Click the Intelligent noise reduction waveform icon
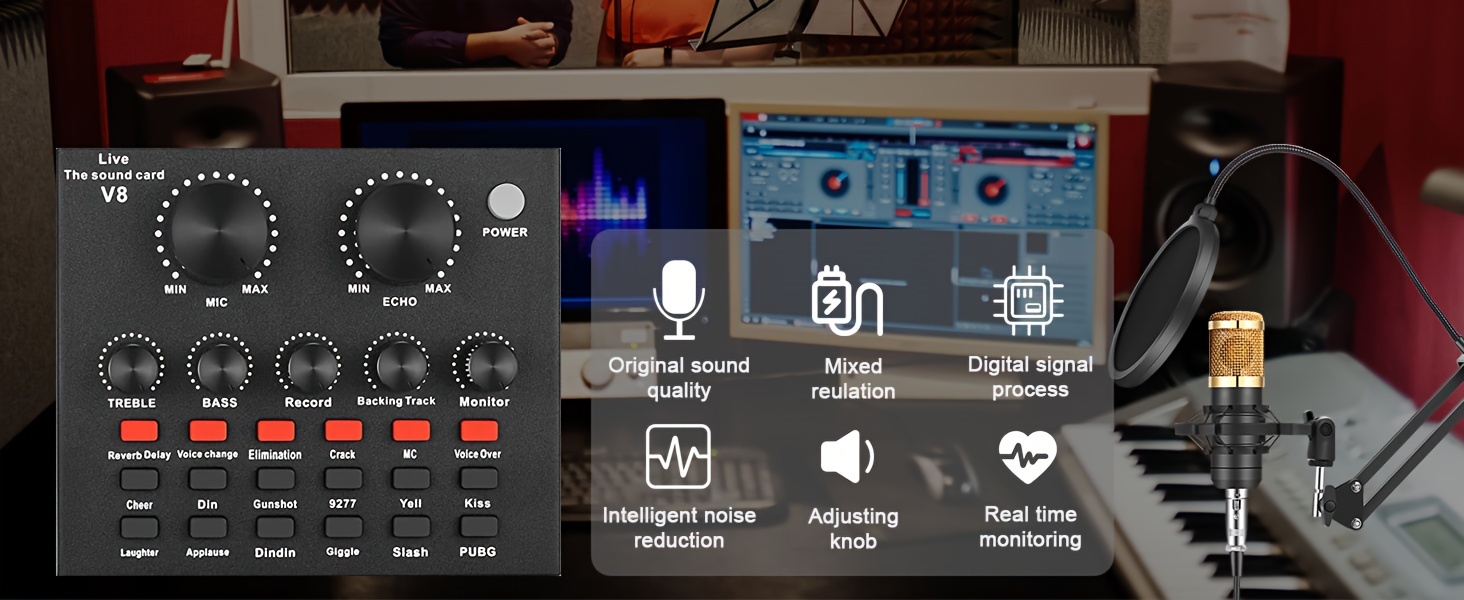 [x=678, y=456]
